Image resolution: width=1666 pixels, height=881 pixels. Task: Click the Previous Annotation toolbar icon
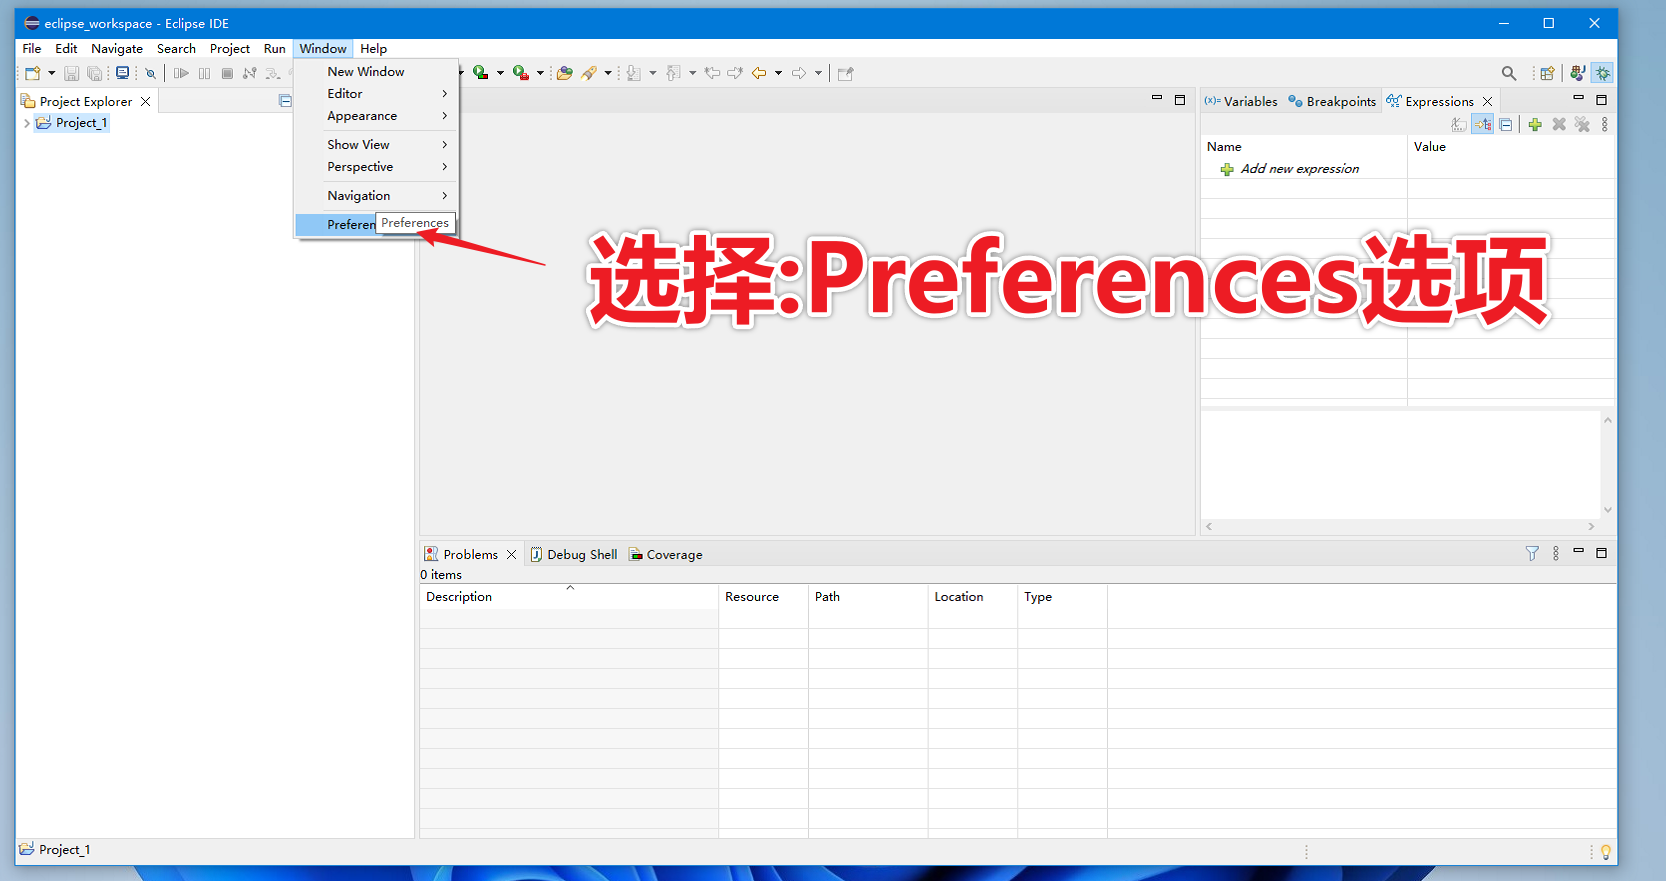(x=673, y=73)
